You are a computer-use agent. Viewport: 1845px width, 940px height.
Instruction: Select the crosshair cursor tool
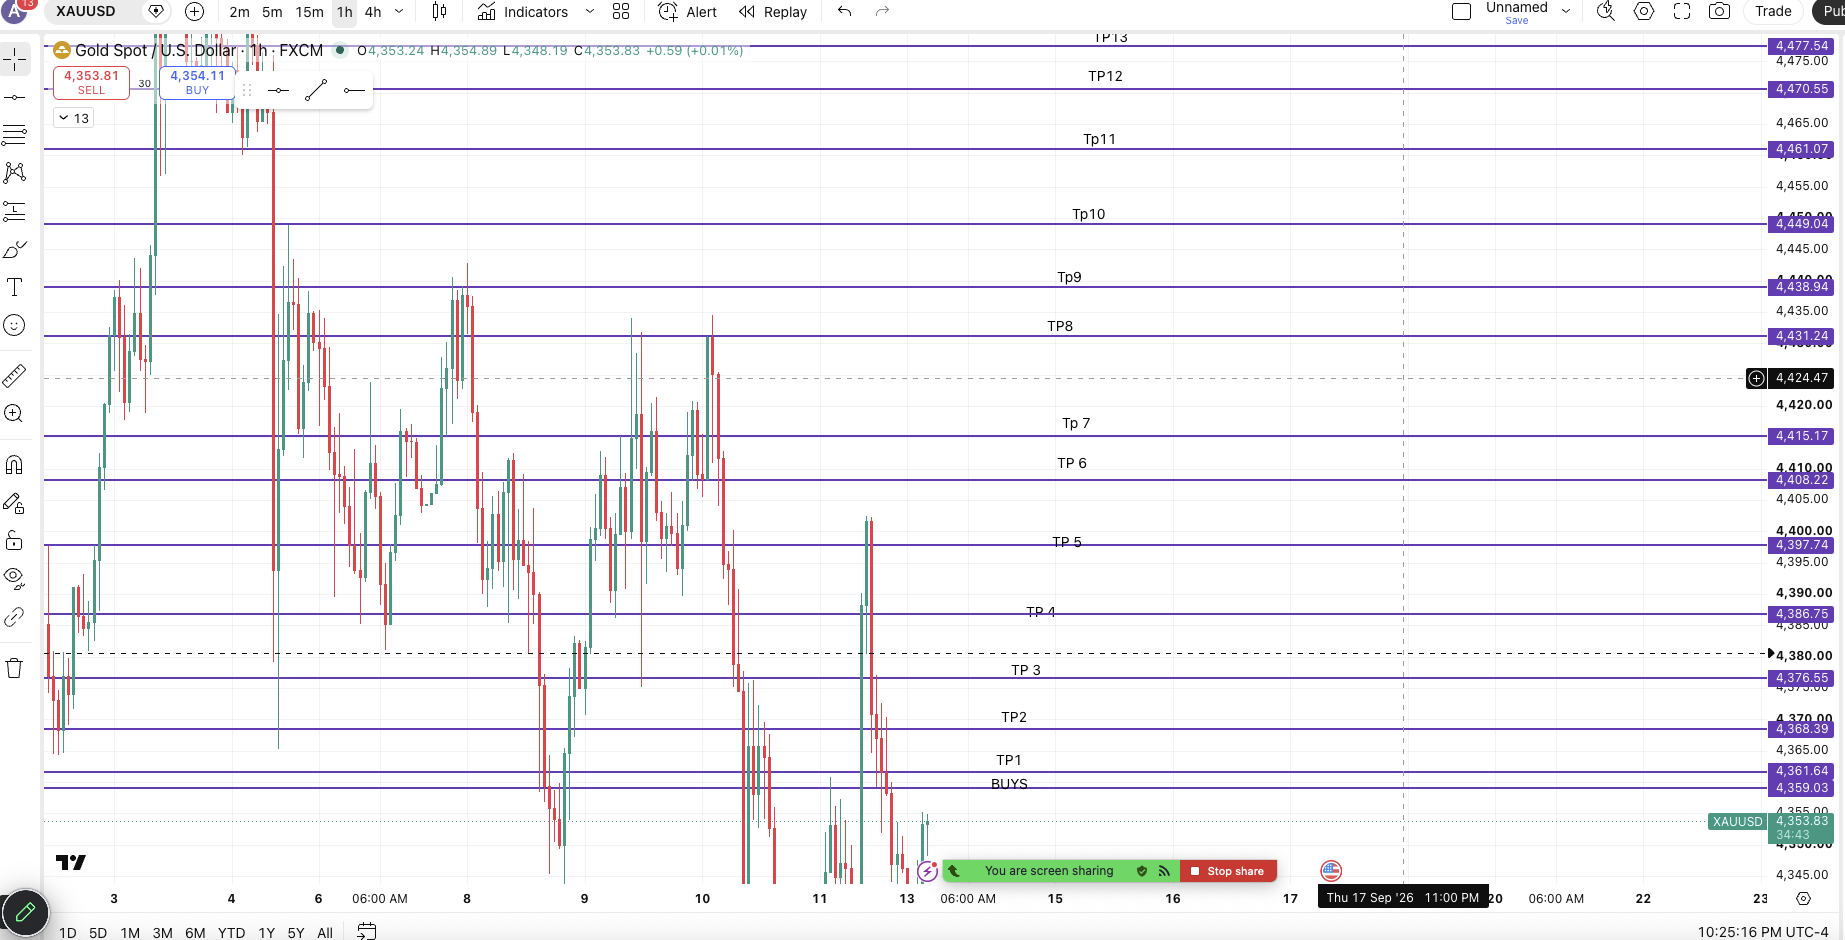15,59
